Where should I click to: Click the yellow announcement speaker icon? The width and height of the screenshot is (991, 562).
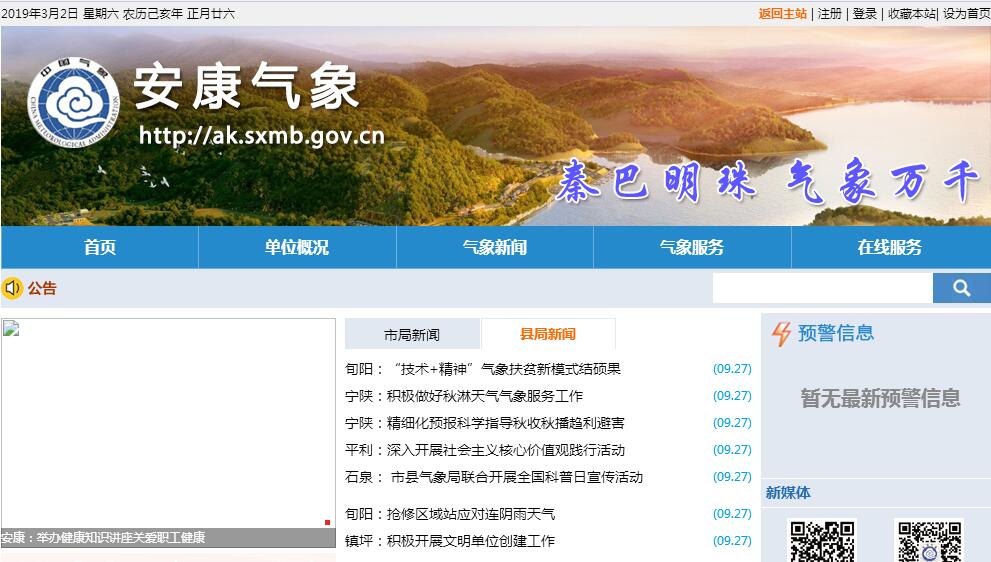tap(12, 288)
